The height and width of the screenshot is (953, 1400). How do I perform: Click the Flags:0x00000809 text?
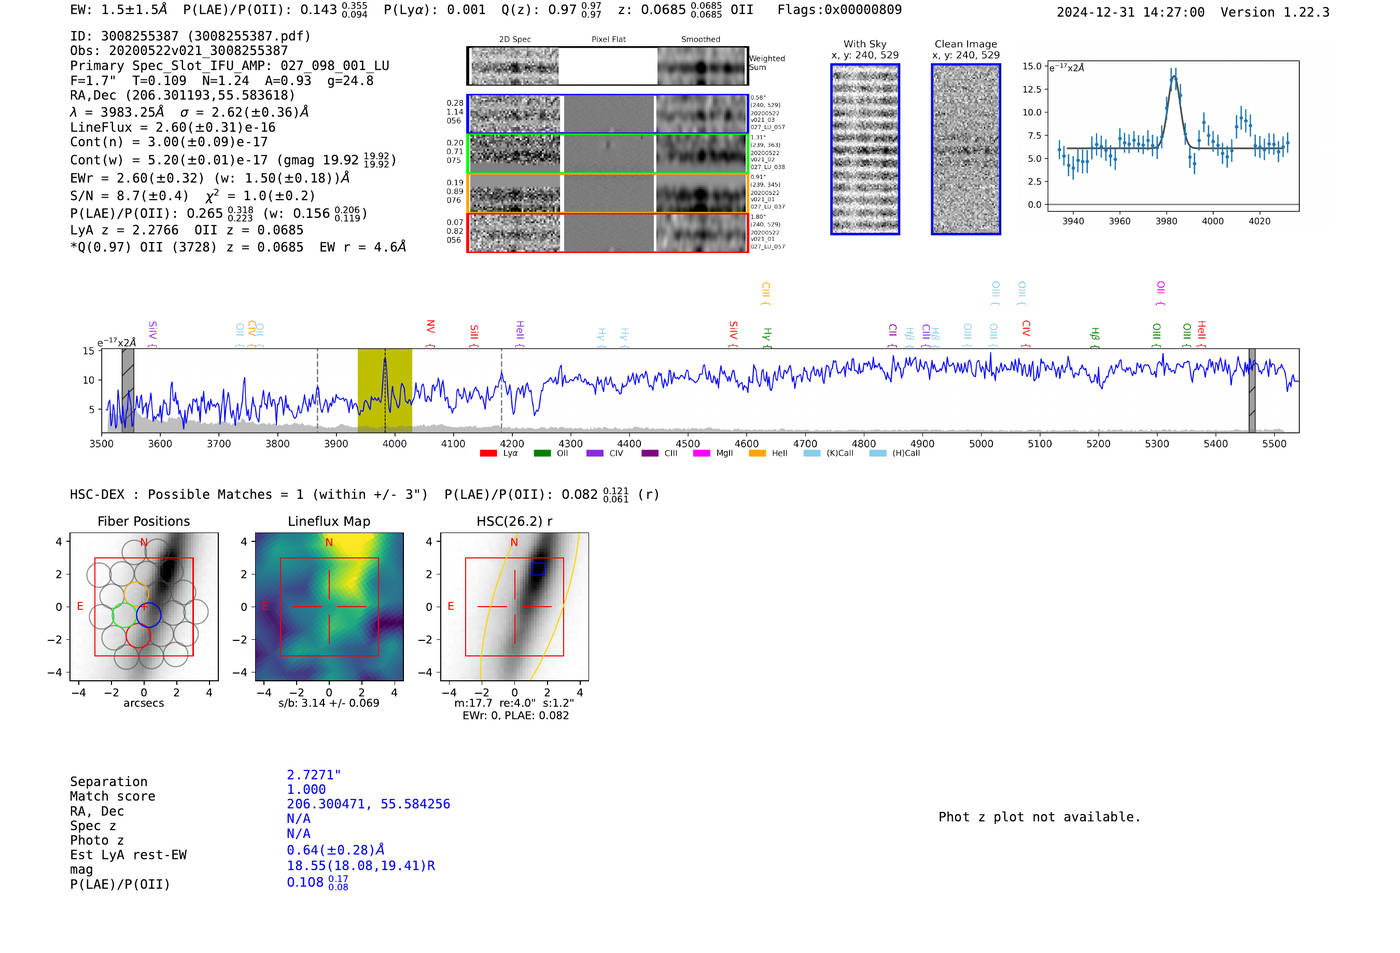tap(839, 10)
